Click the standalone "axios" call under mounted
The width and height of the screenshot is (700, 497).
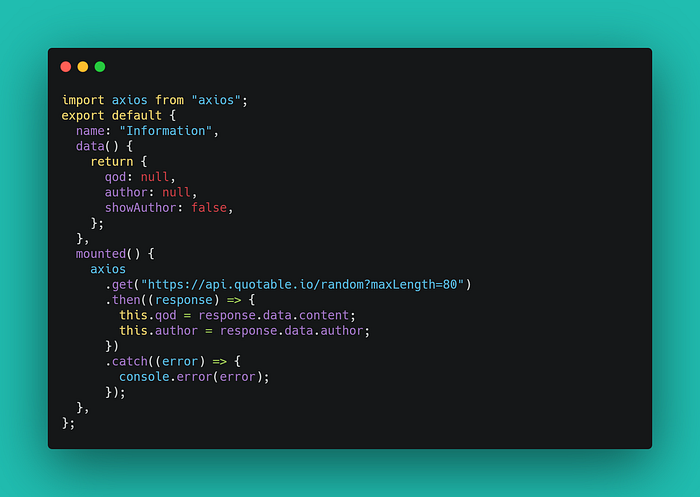tap(108, 269)
